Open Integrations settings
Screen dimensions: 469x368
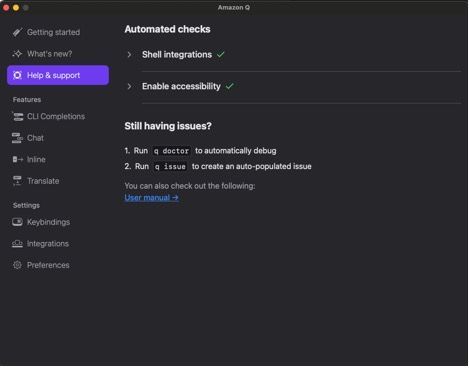pos(48,244)
